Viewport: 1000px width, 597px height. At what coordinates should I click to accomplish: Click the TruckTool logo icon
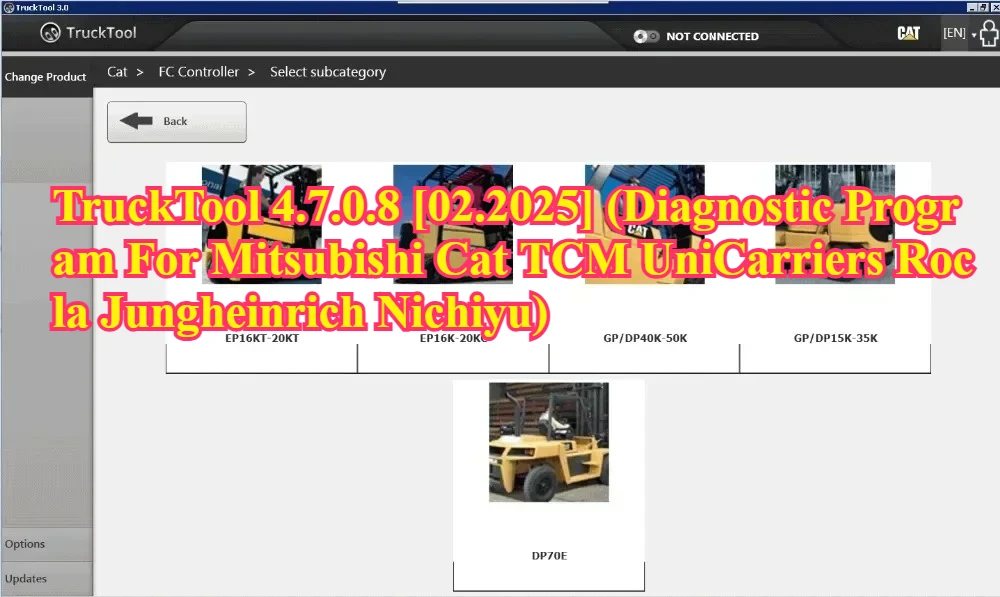[x=50, y=33]
